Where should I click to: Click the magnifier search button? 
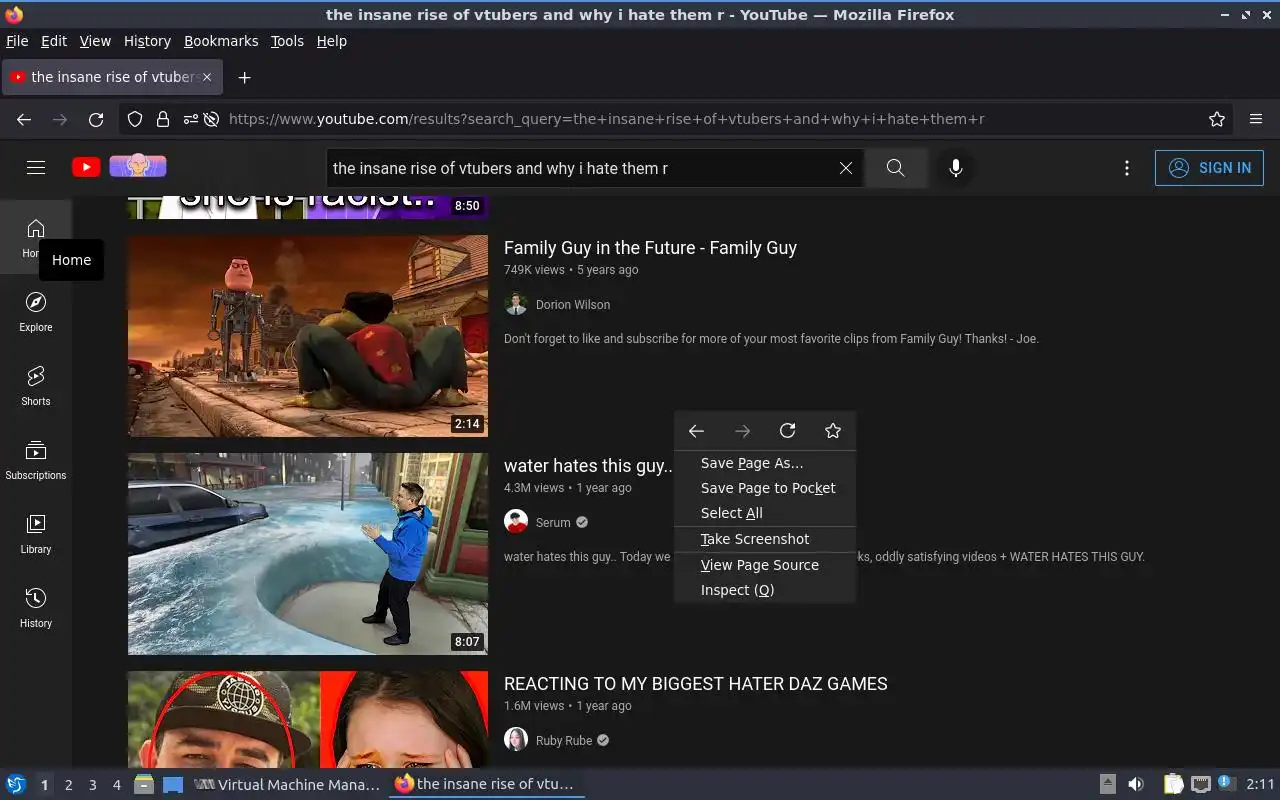click(896, 168)
